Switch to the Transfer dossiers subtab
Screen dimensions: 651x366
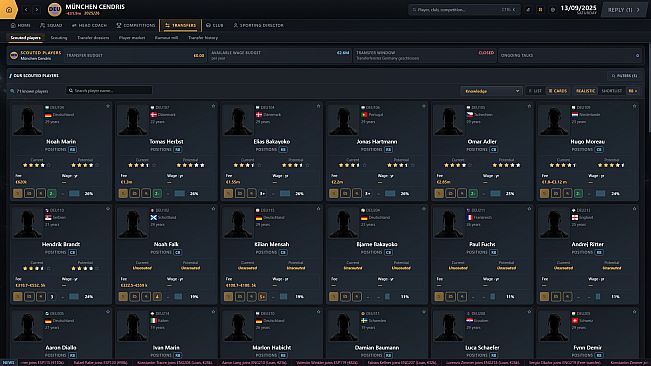tap(93, 38)
